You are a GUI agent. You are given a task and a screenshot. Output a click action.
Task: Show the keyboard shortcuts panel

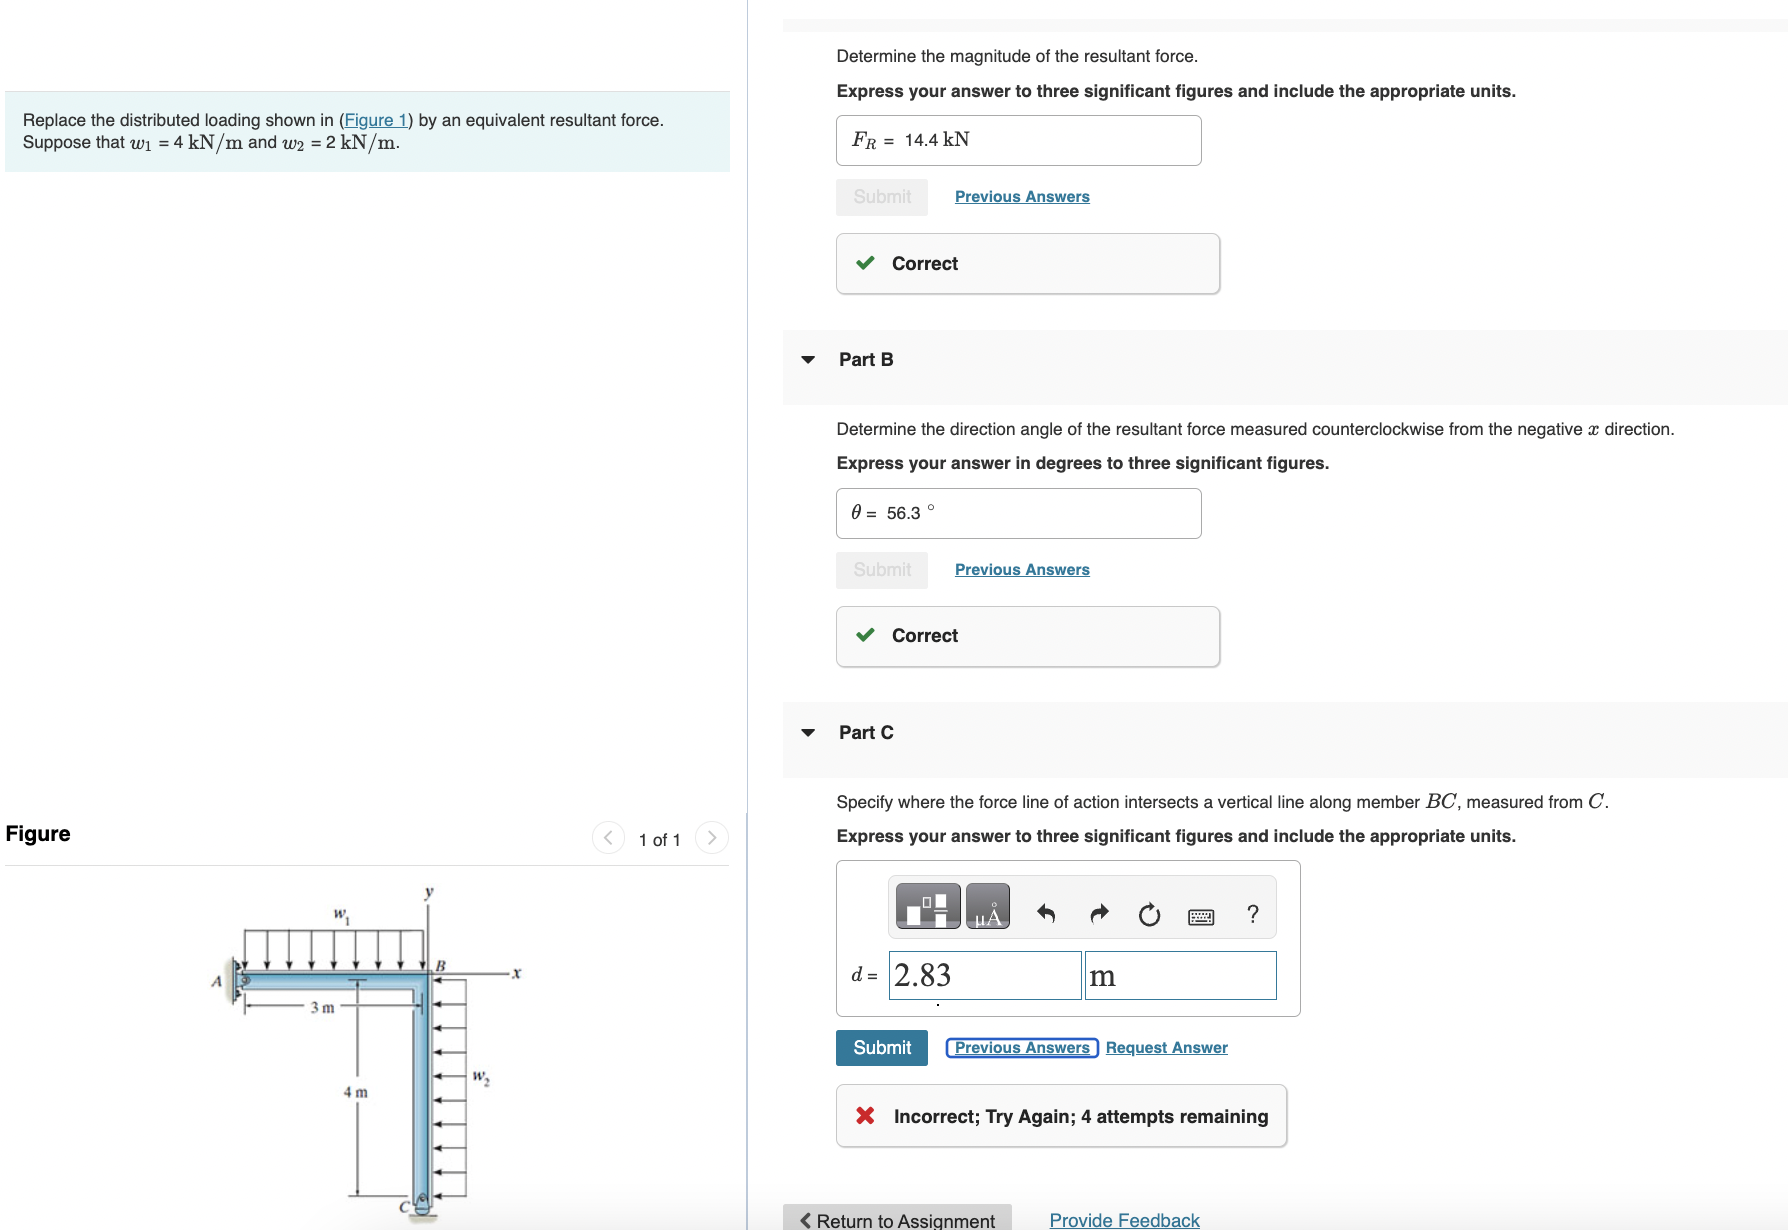click(x=1201, y=916)
